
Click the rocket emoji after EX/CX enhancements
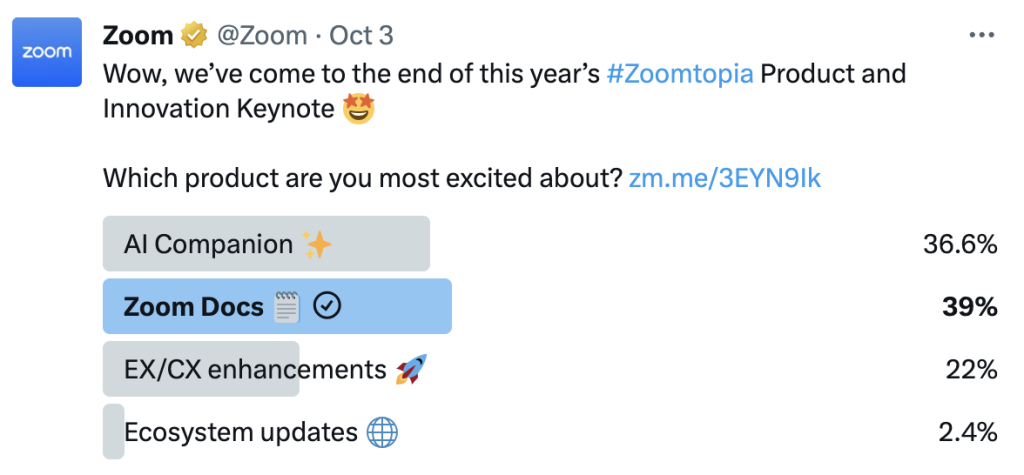[411, 370]
